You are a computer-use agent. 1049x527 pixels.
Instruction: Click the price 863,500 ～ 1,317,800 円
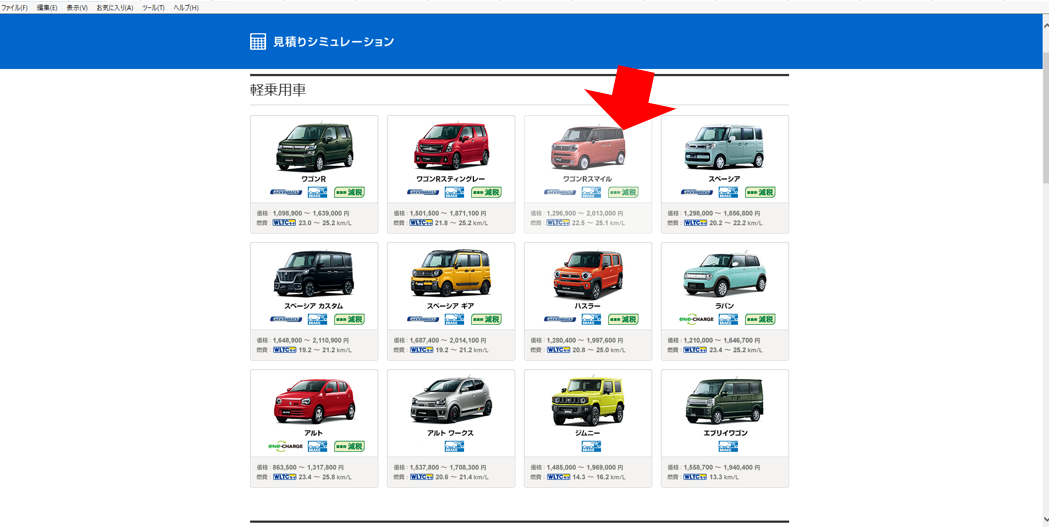[x=308, y=467]
